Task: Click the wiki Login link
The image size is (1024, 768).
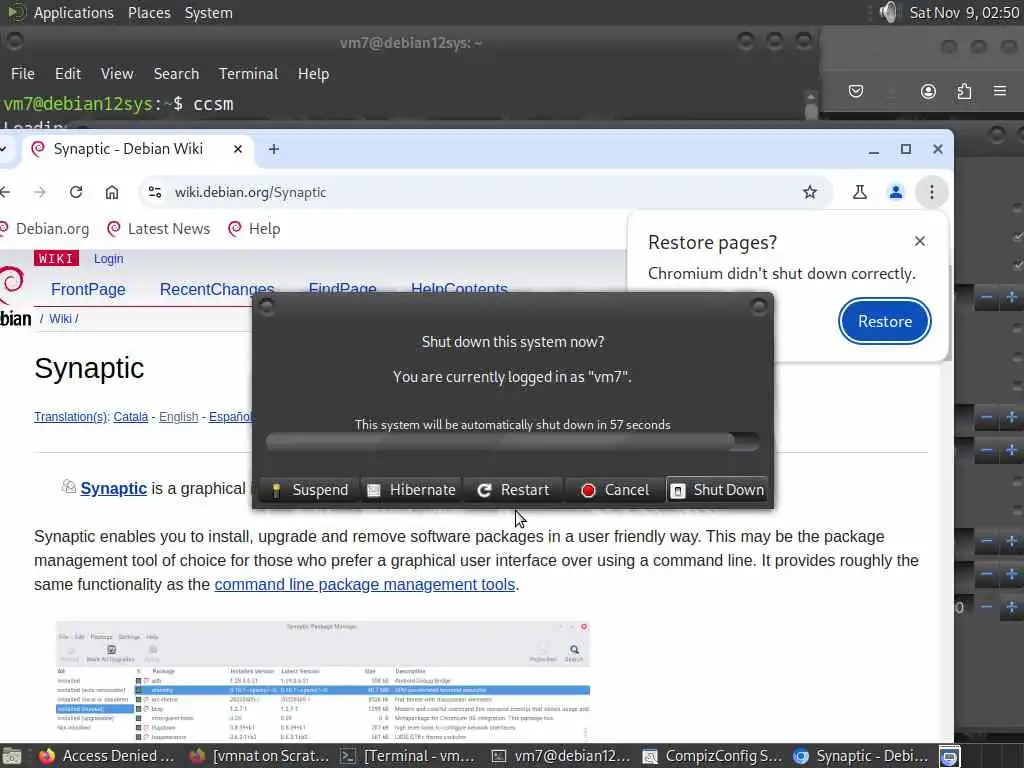Action: pyautogui.click(x=108, y=259)
